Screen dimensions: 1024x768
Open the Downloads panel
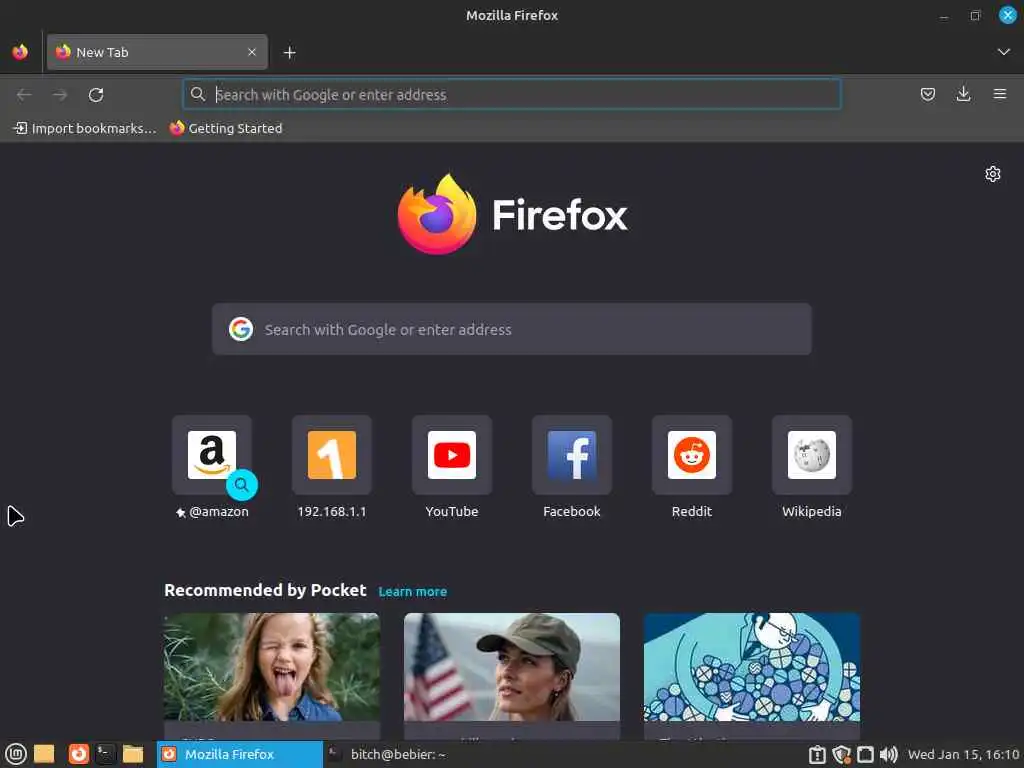point(963,95)
